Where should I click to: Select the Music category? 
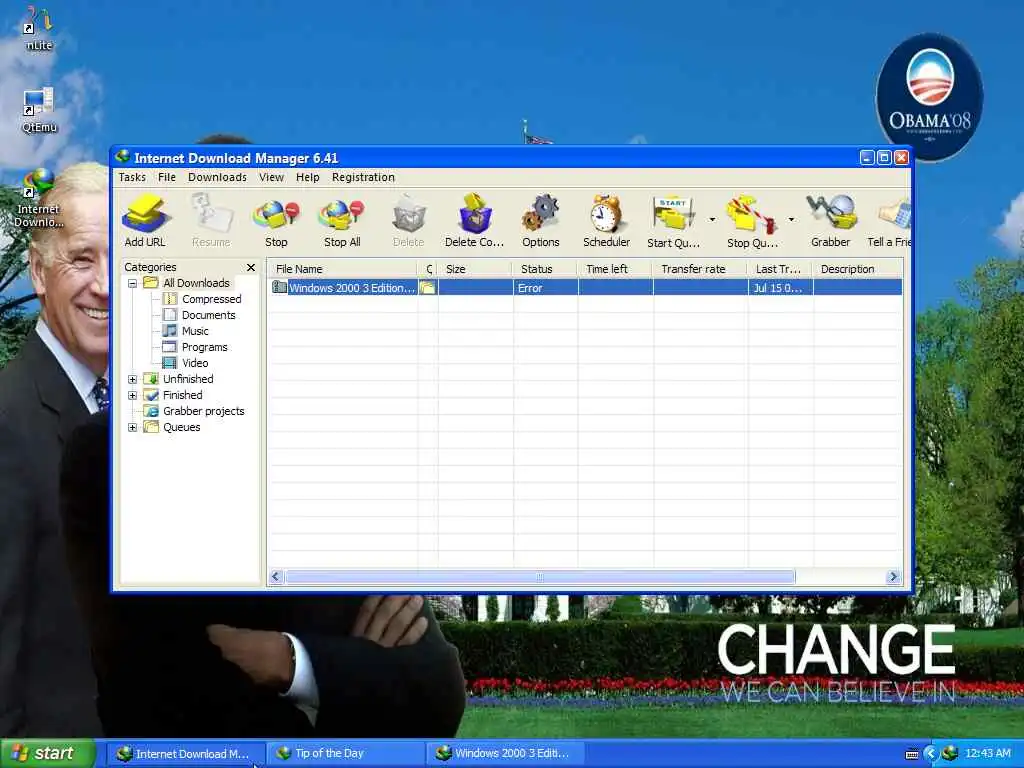(x=195, y=331)
